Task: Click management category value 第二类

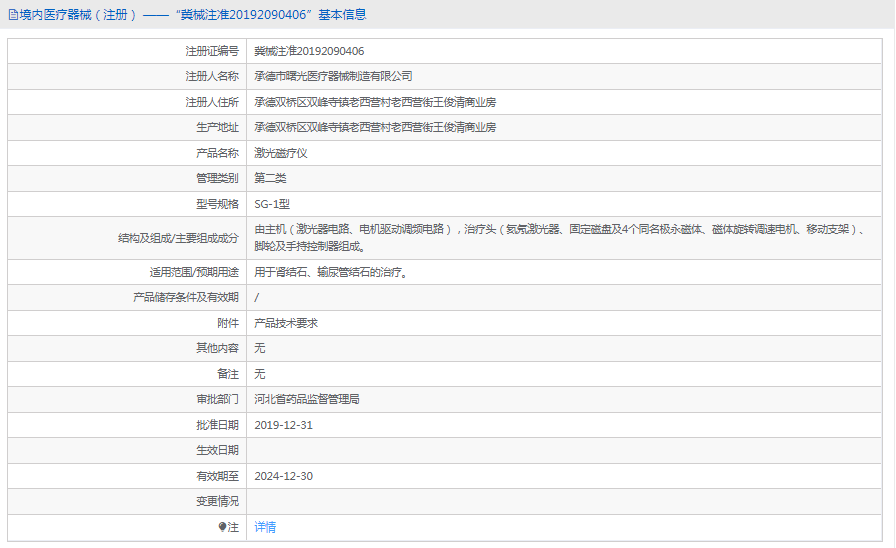Action: (270, 178)
